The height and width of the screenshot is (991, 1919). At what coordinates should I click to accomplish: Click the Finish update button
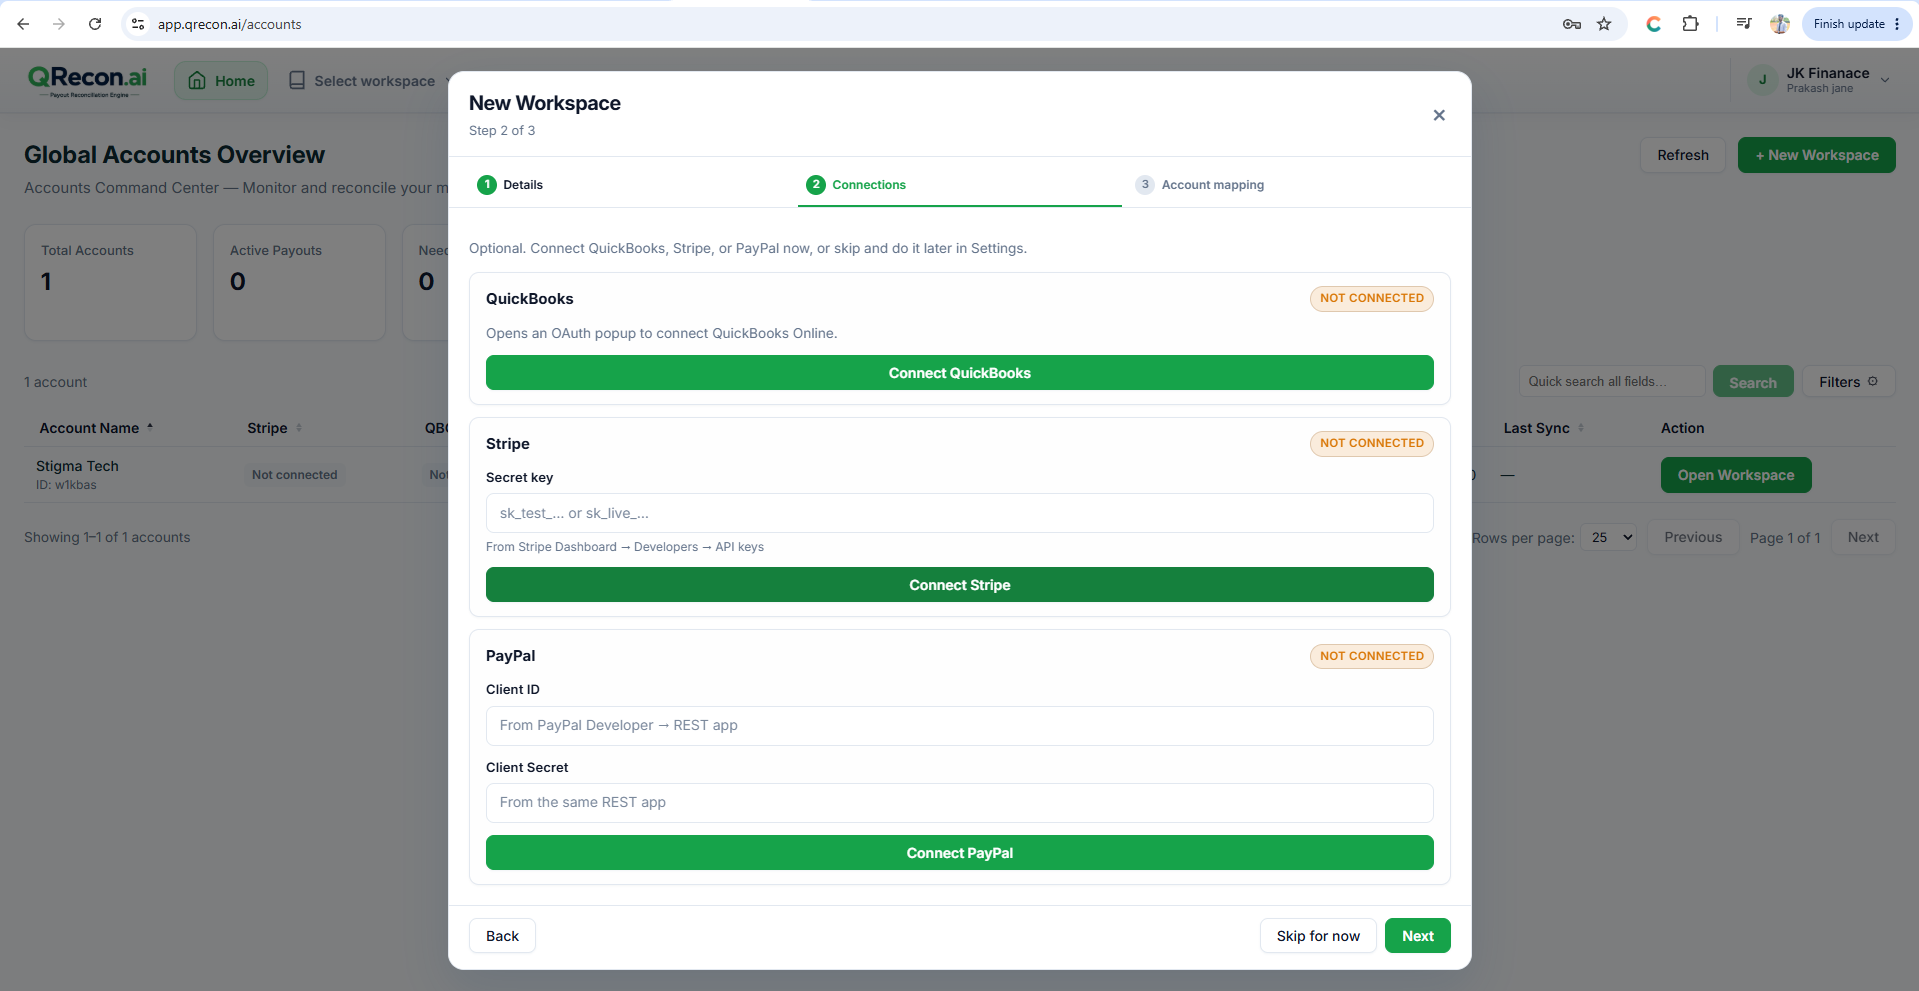tap(1856, 24)
